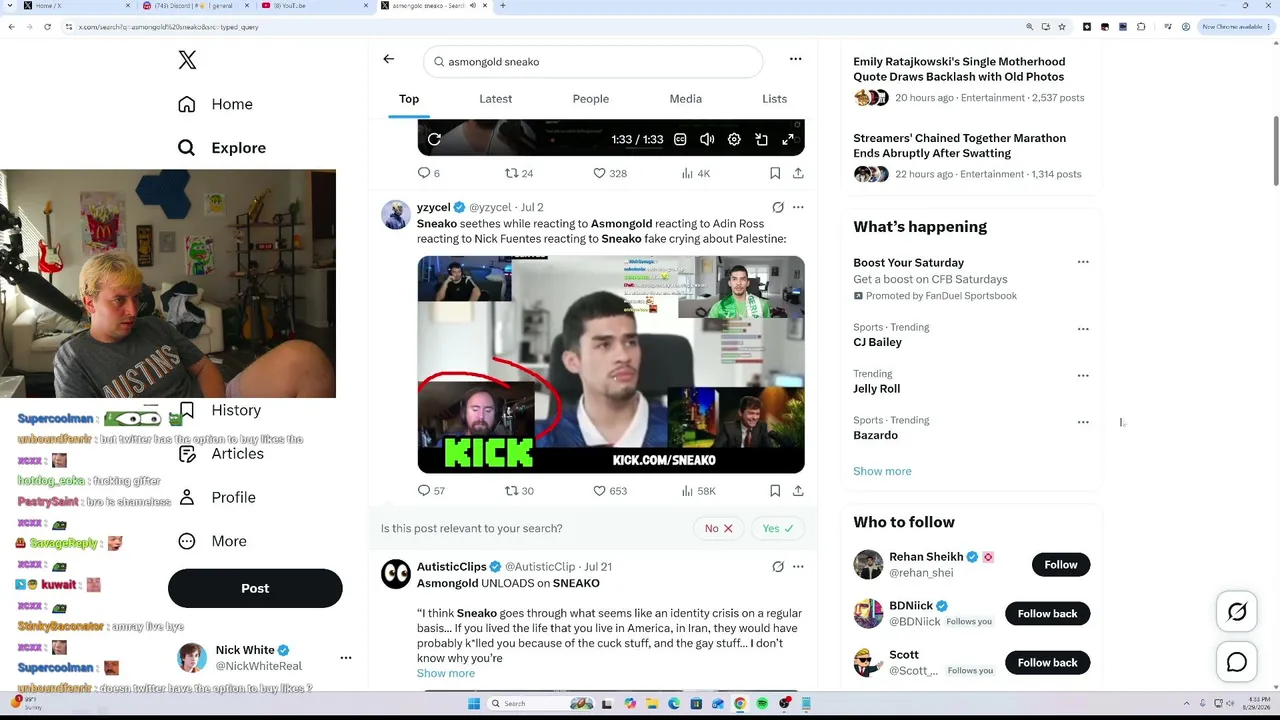This screenshot has width=1280, height=720.
Task: Ask Grok about the AutisticClips post
Action: coord(778,567)
